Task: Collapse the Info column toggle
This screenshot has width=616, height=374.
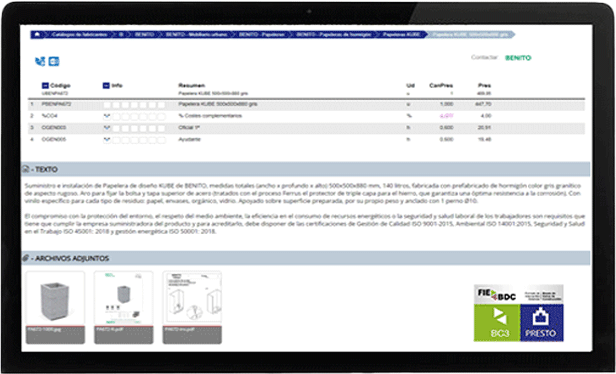Action: pos(106,86)
